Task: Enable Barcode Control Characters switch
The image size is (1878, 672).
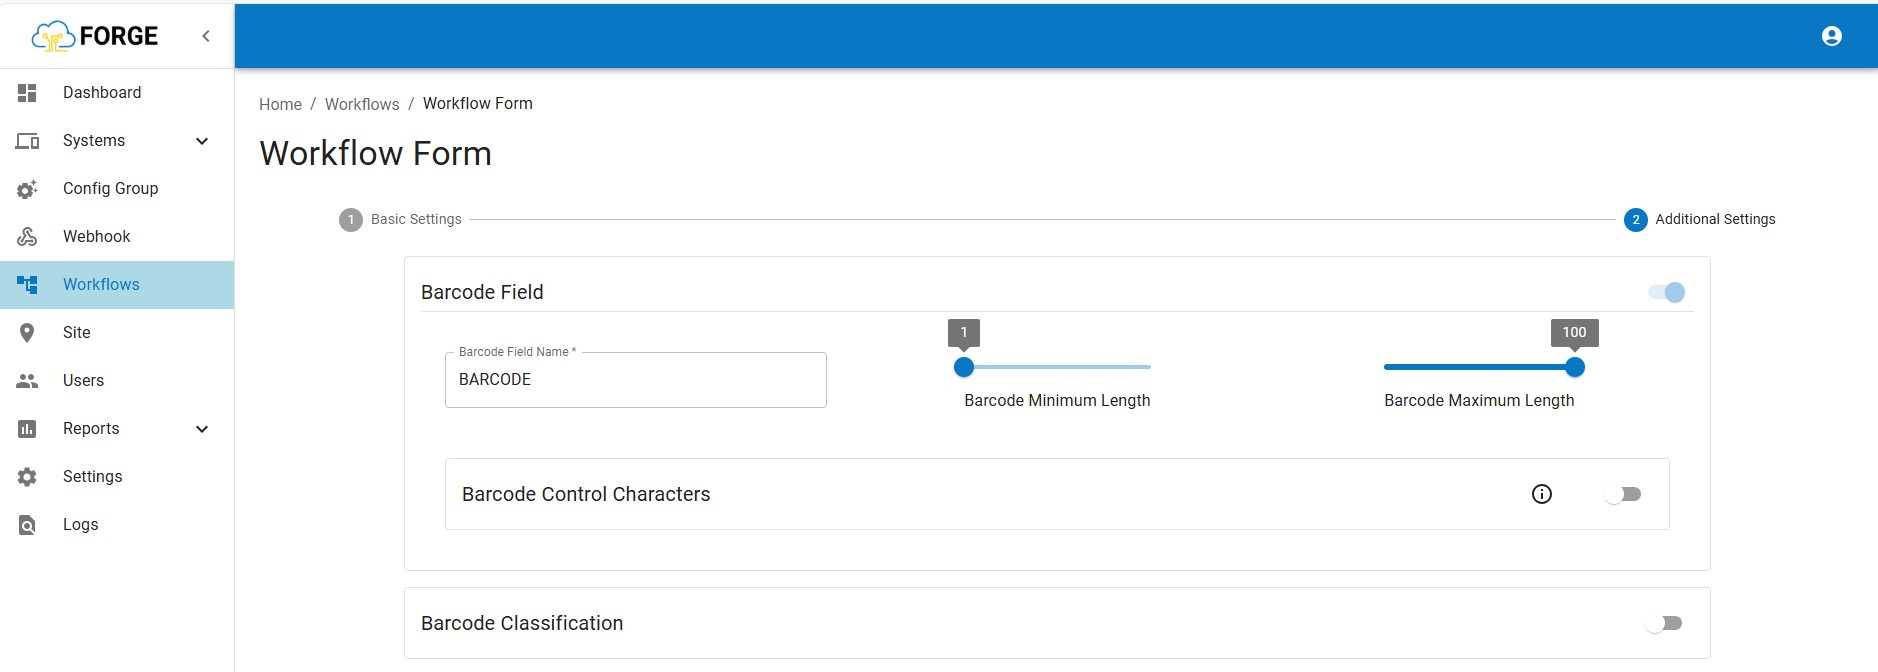Action: click(x=1623, y=494)
